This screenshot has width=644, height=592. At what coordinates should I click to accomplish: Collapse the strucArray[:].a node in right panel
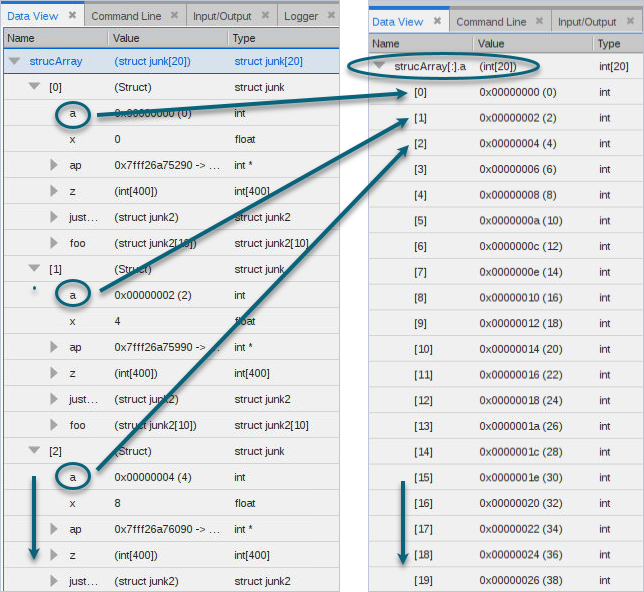[380, 67]
